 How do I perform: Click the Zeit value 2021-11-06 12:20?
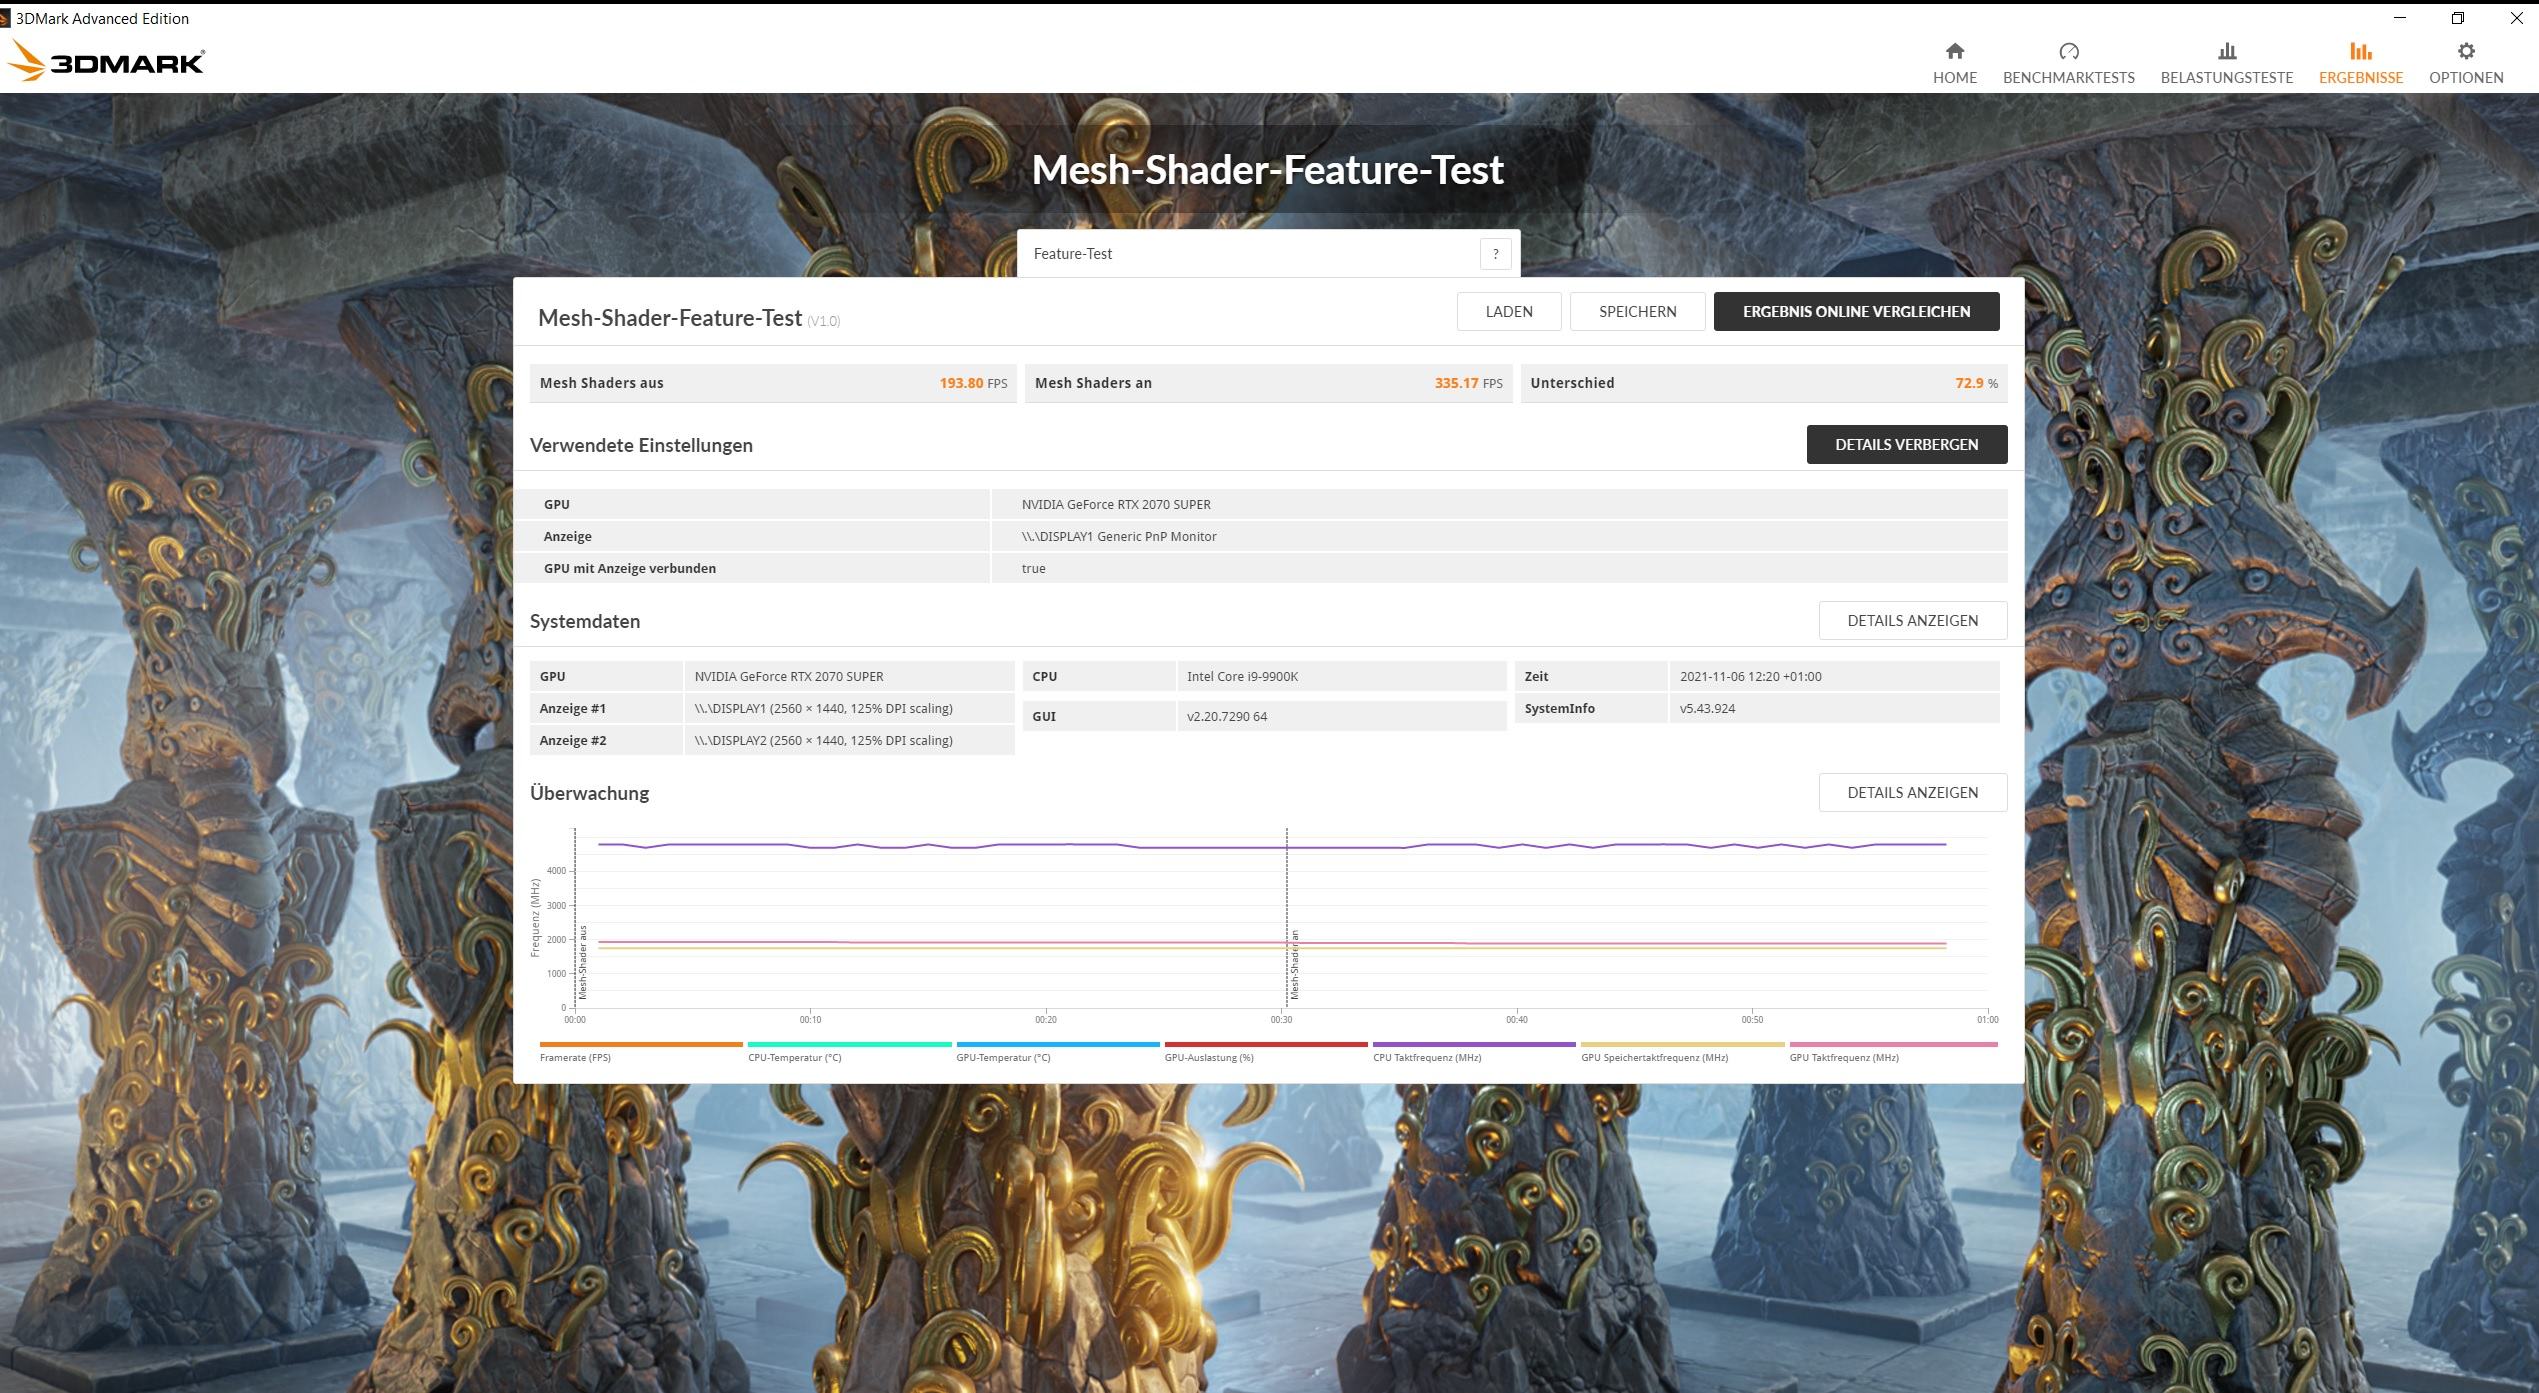1750,676
